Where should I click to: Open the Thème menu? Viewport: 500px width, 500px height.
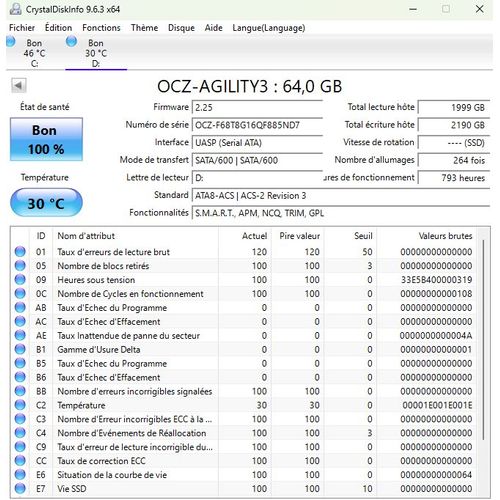coord(144,28)
